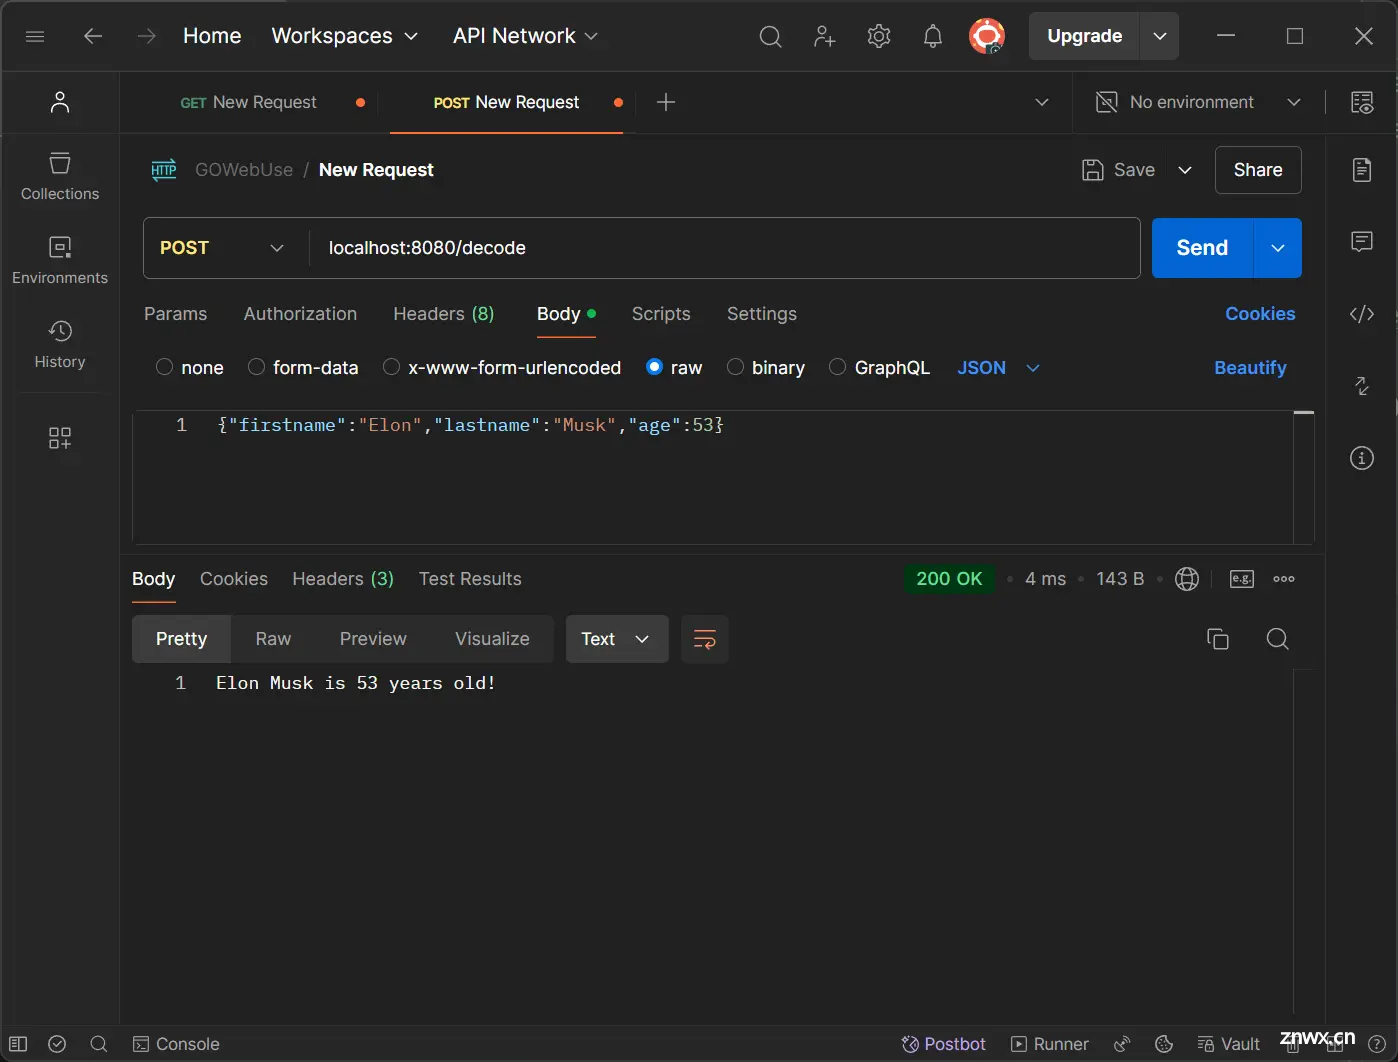Copy the response with the copy icon
The height and width of the screenshot is (1062, 1398).
[x=1218, y=639]
